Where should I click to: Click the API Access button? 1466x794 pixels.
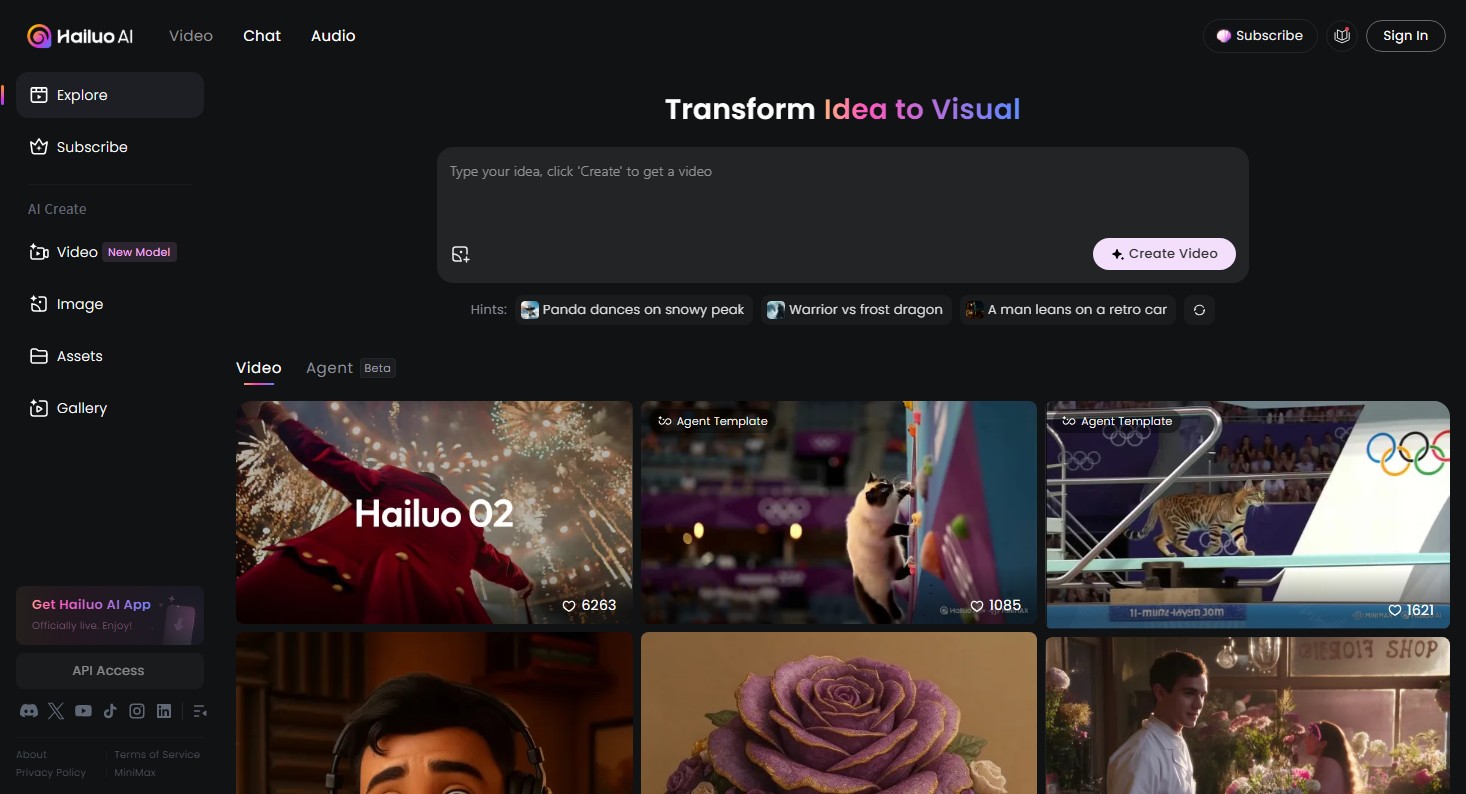click(110, 671)
